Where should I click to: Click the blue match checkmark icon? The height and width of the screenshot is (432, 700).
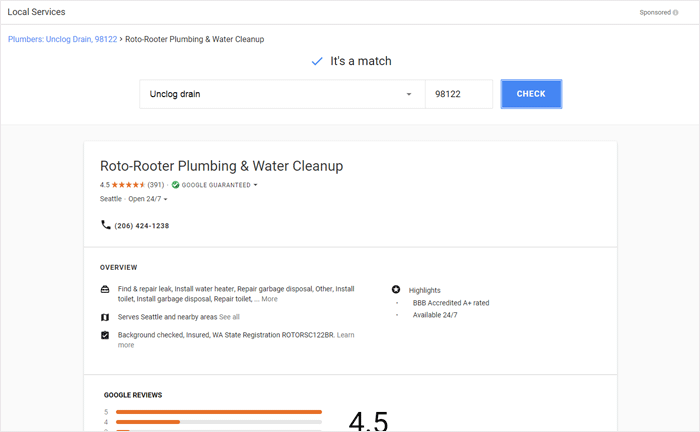317,61
